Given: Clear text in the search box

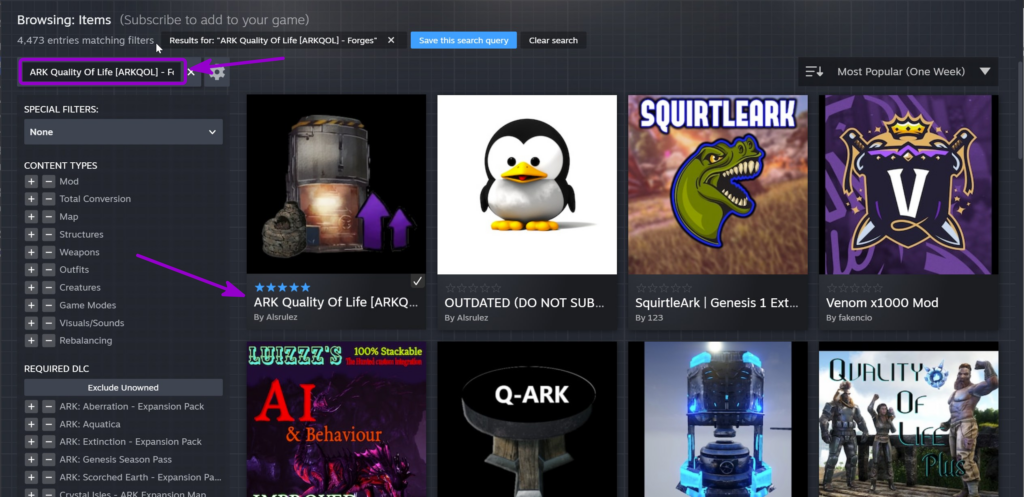Looking at the screenshot, I should (x=191, y=72).
